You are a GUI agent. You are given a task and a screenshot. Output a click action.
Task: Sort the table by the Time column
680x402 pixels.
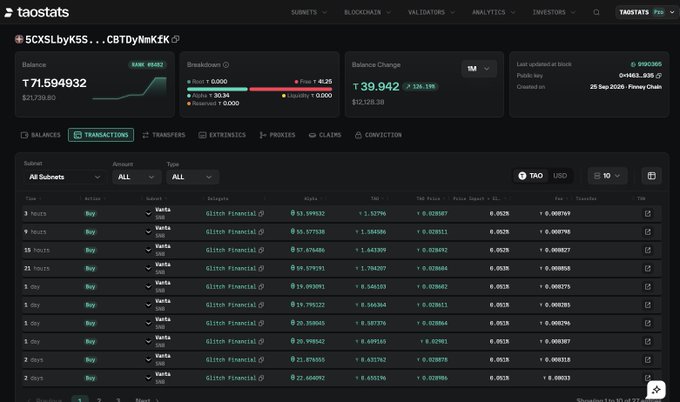33,199
